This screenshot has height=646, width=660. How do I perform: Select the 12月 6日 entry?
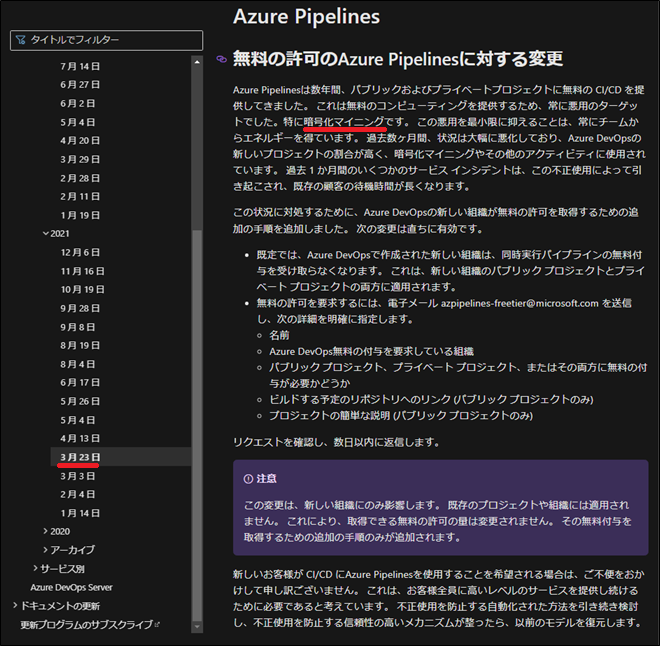click(80, 253)
